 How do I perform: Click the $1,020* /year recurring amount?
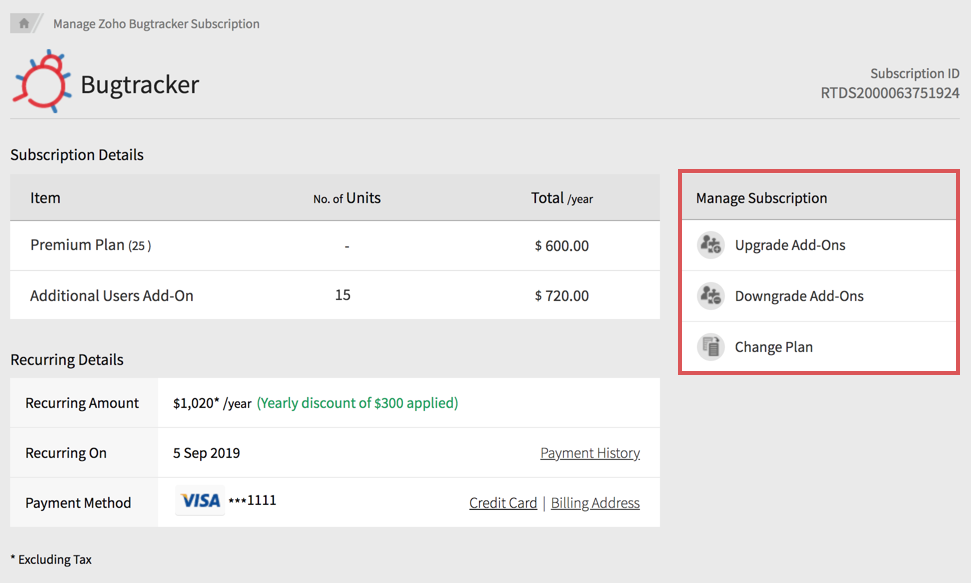click(x=212, y=403)
